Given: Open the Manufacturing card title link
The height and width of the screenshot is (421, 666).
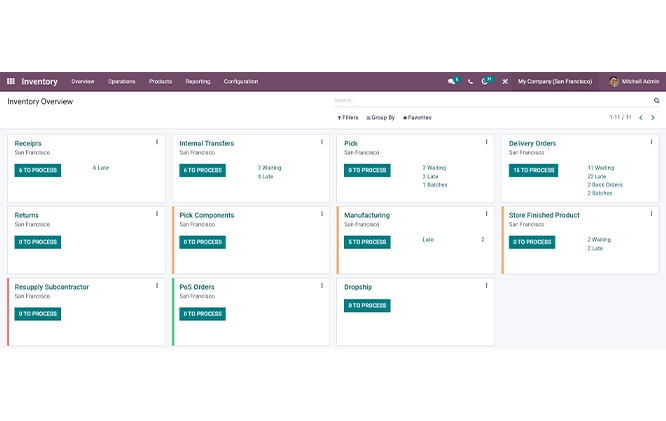Looking at the screenshot, I should coord(367,215).
